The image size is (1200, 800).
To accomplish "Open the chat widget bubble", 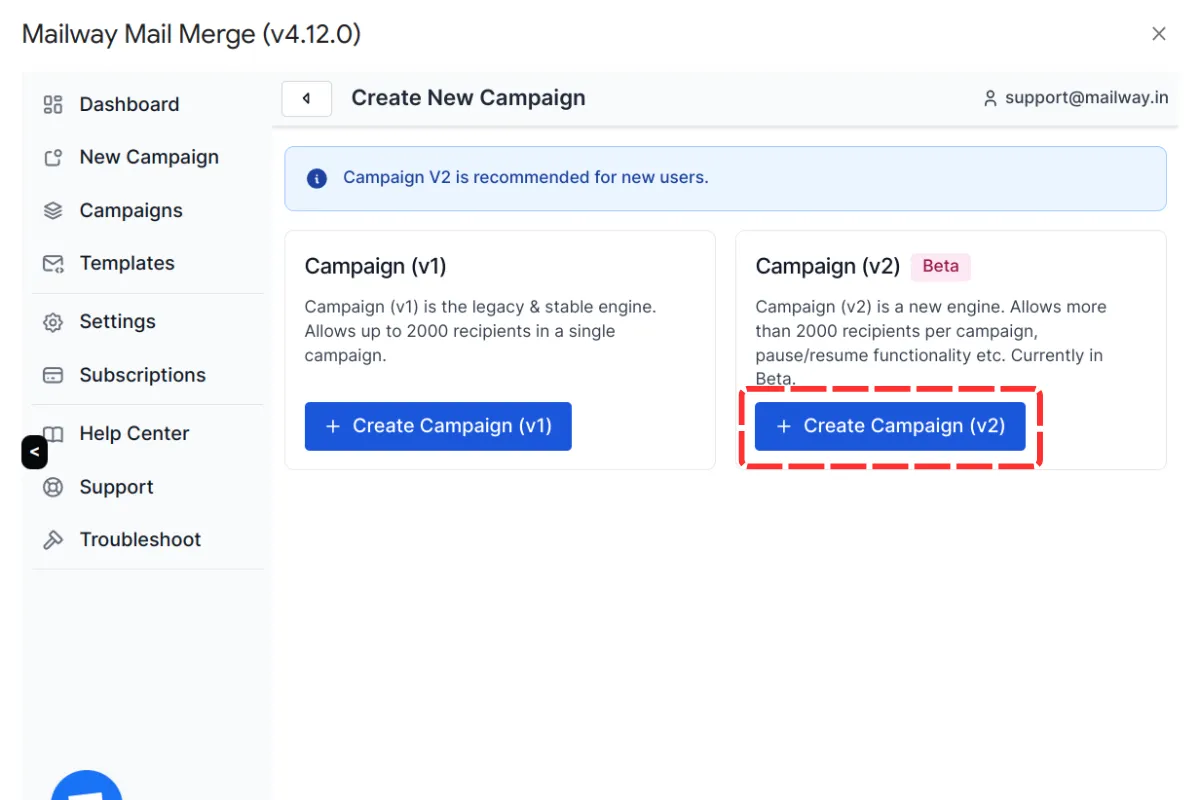I will coord(87,790).
